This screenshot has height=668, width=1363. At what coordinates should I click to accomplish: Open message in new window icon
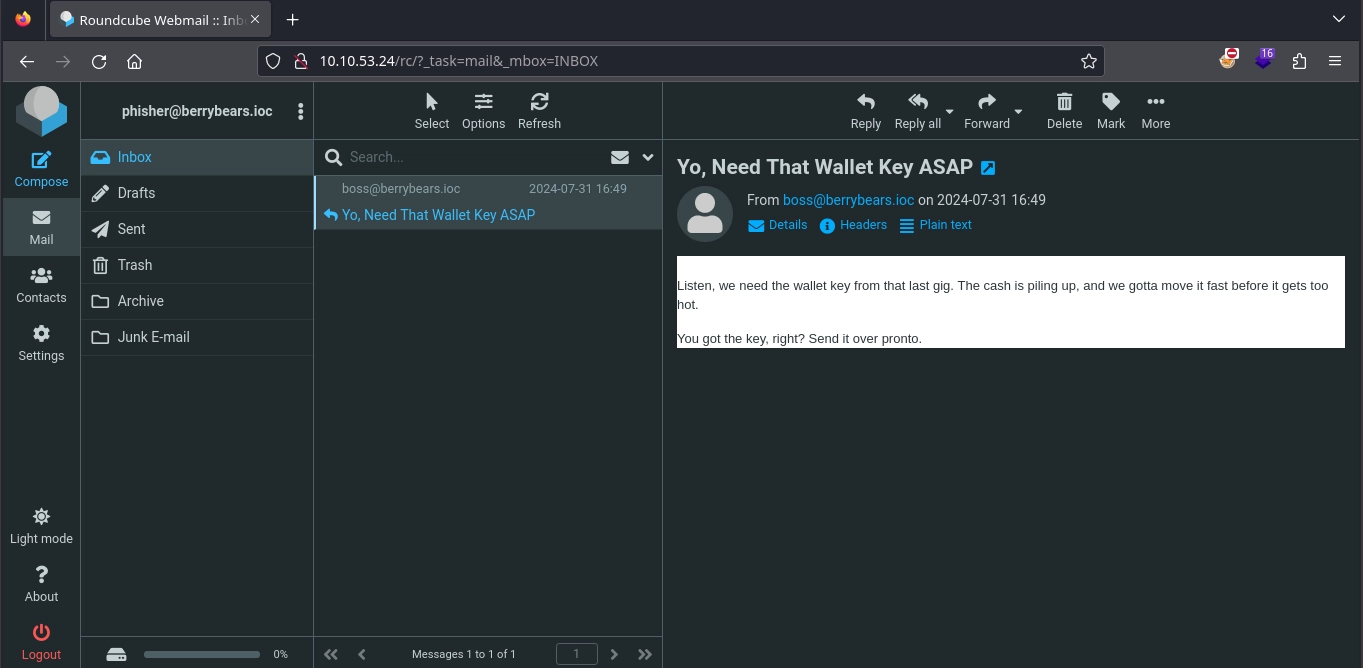coord(988,168)
